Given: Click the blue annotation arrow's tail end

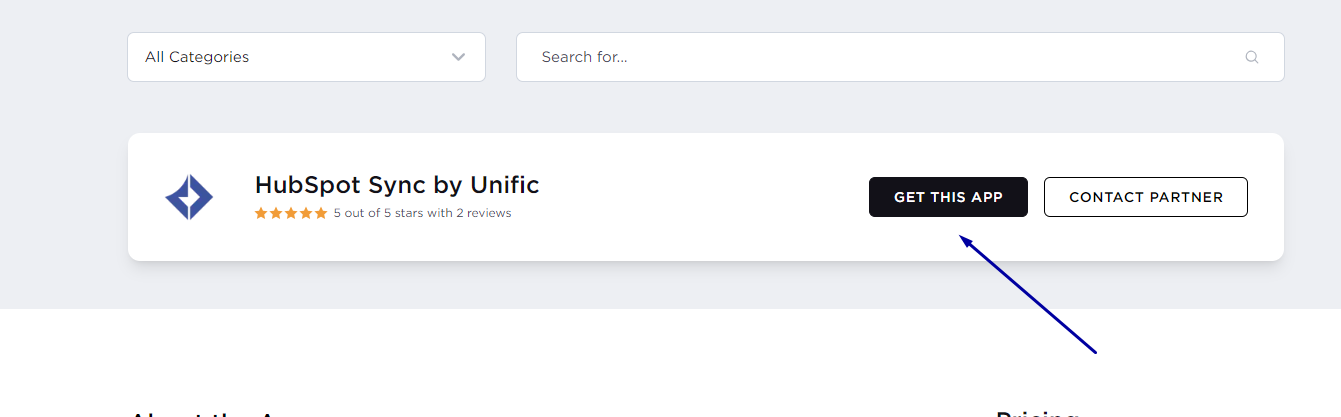Looking at the screenshot, I should point(1096,352).
